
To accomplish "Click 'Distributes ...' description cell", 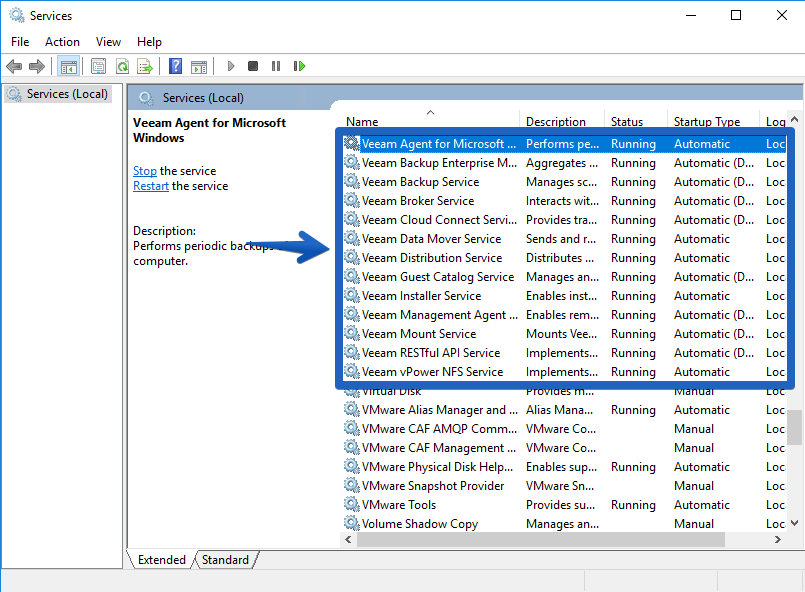I will click(560, 257).
